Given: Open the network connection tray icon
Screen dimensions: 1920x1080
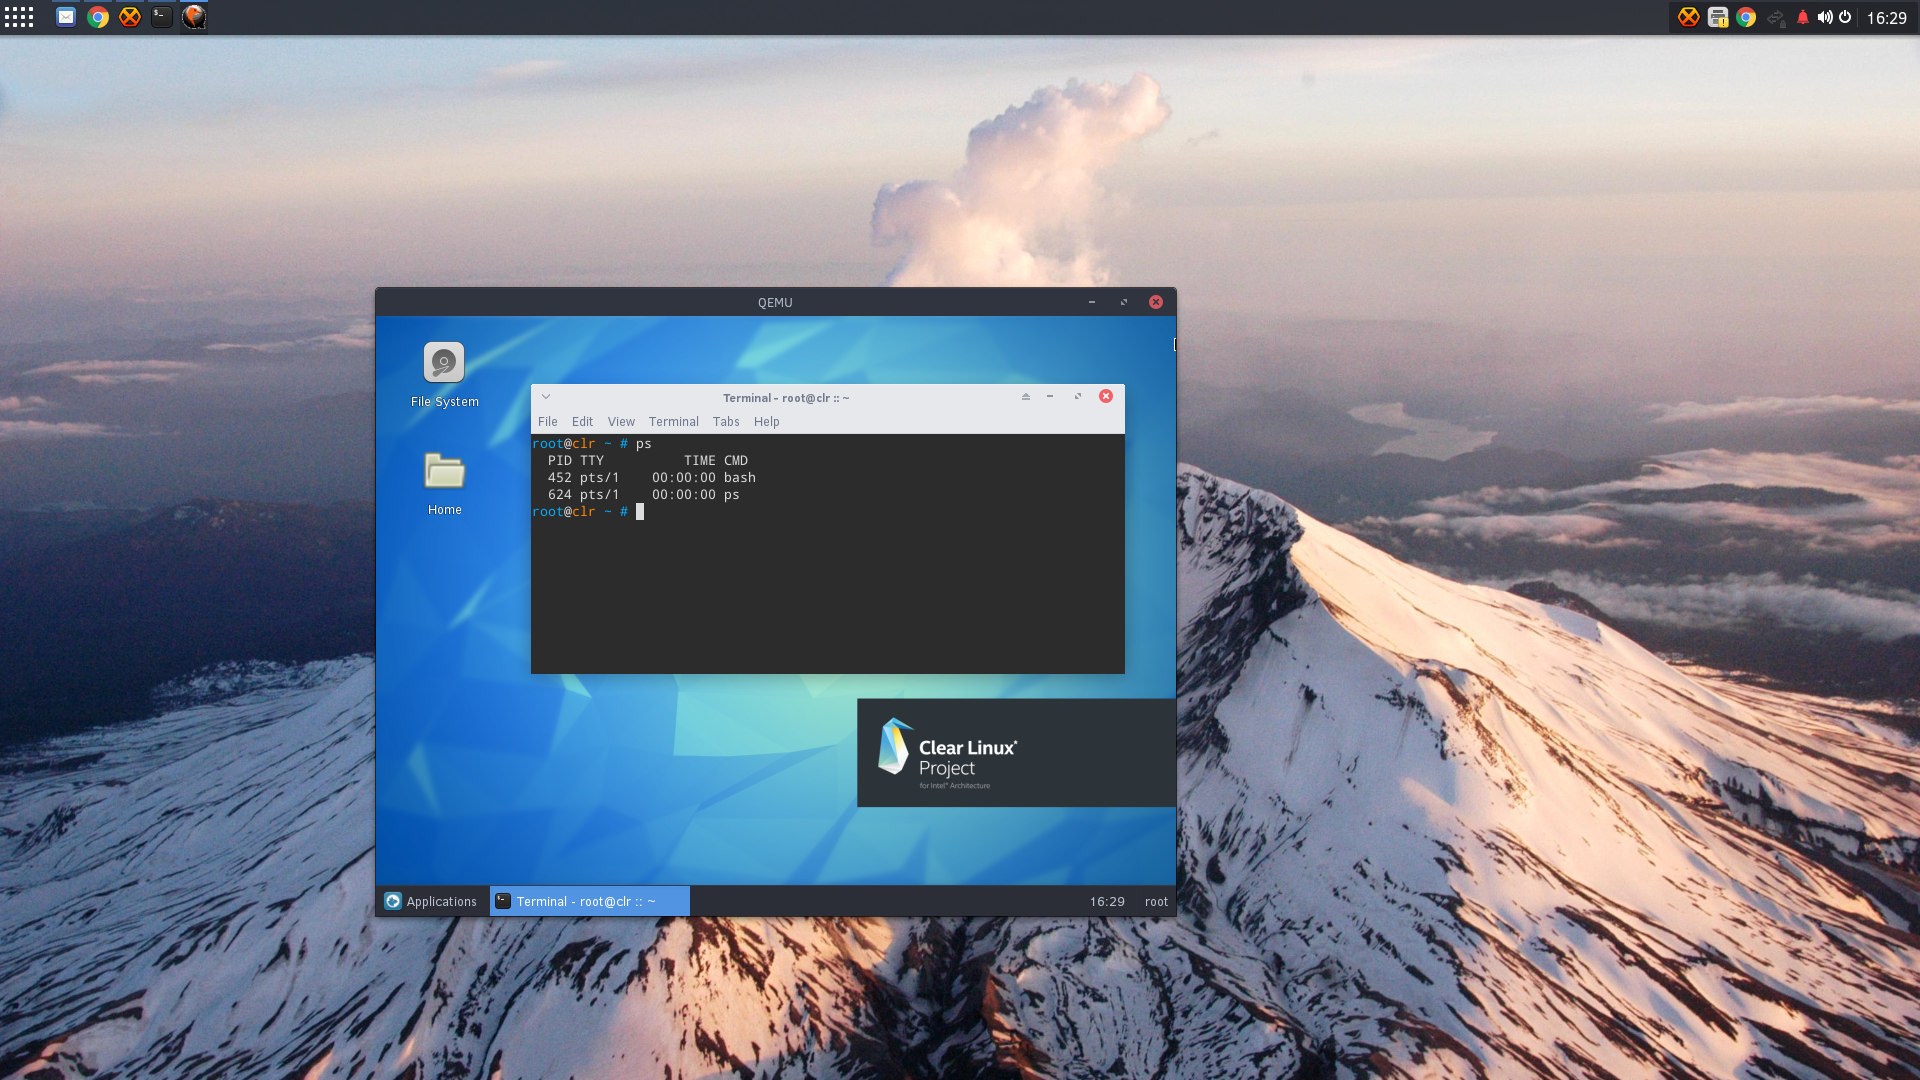Looking at the screenshot, I should (x=1776, y=17).
